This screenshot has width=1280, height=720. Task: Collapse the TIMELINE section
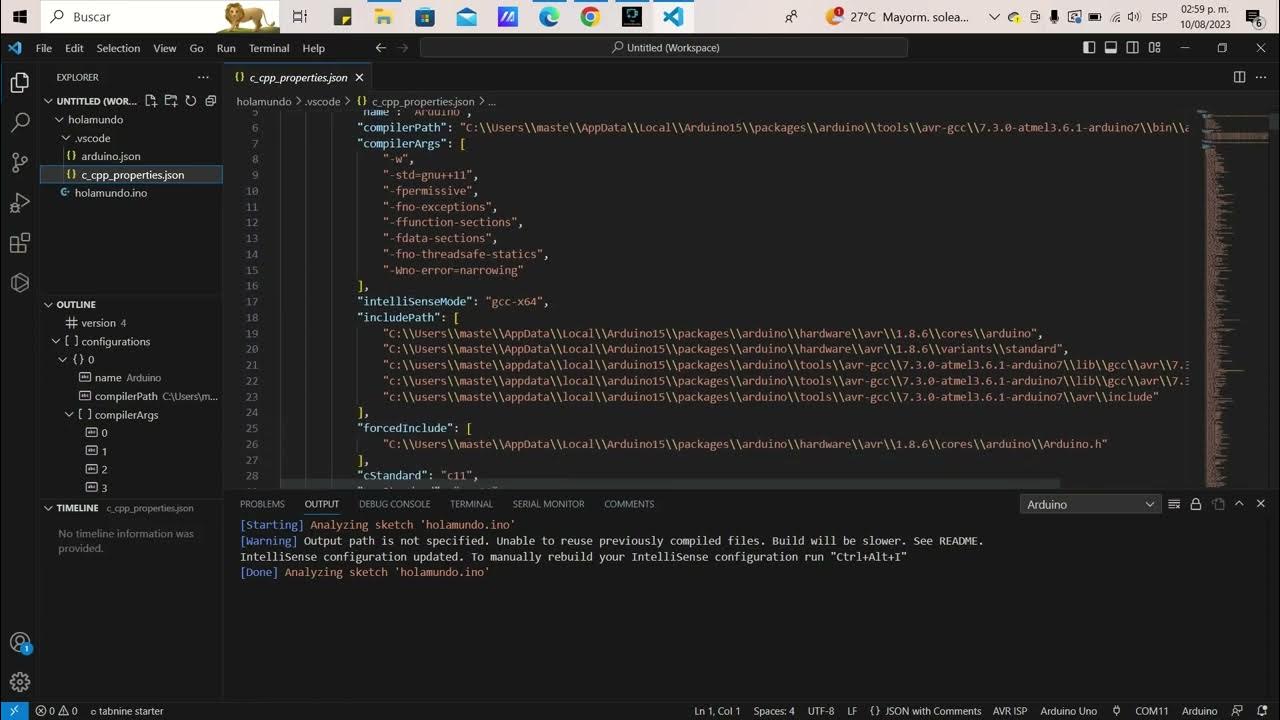click(48, 508)
